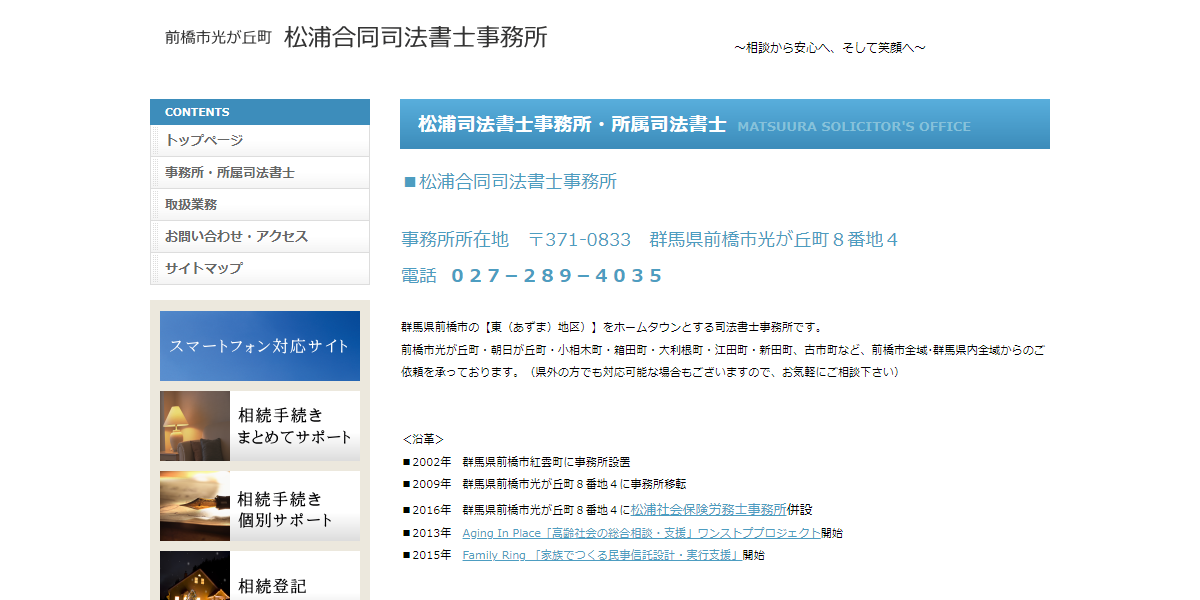Image resolution: width=1200 pixels, height=600 pixels.
Task: Select 事務所・所属司法書士 in the contents menu
Action: click(230, 173)
